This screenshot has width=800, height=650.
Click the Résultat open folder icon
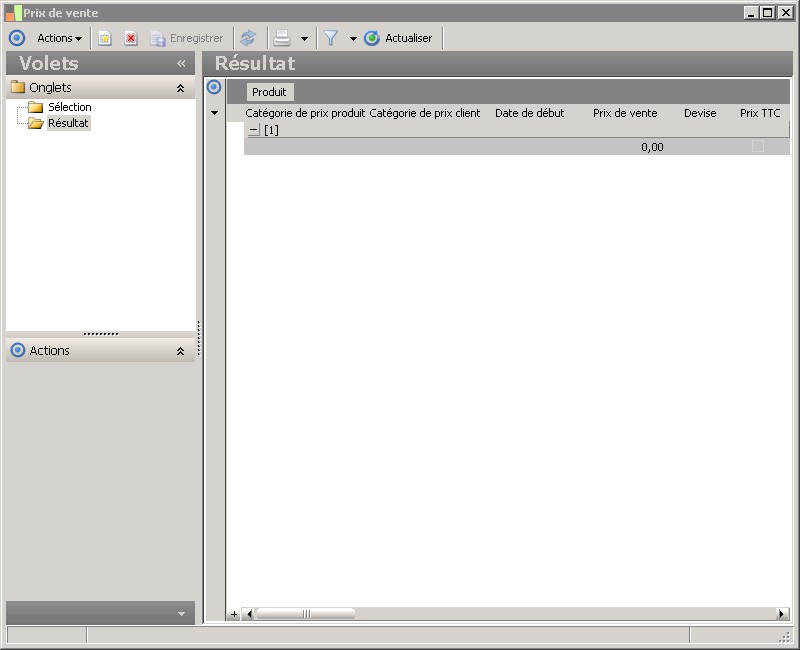click(x=36, y=123)
